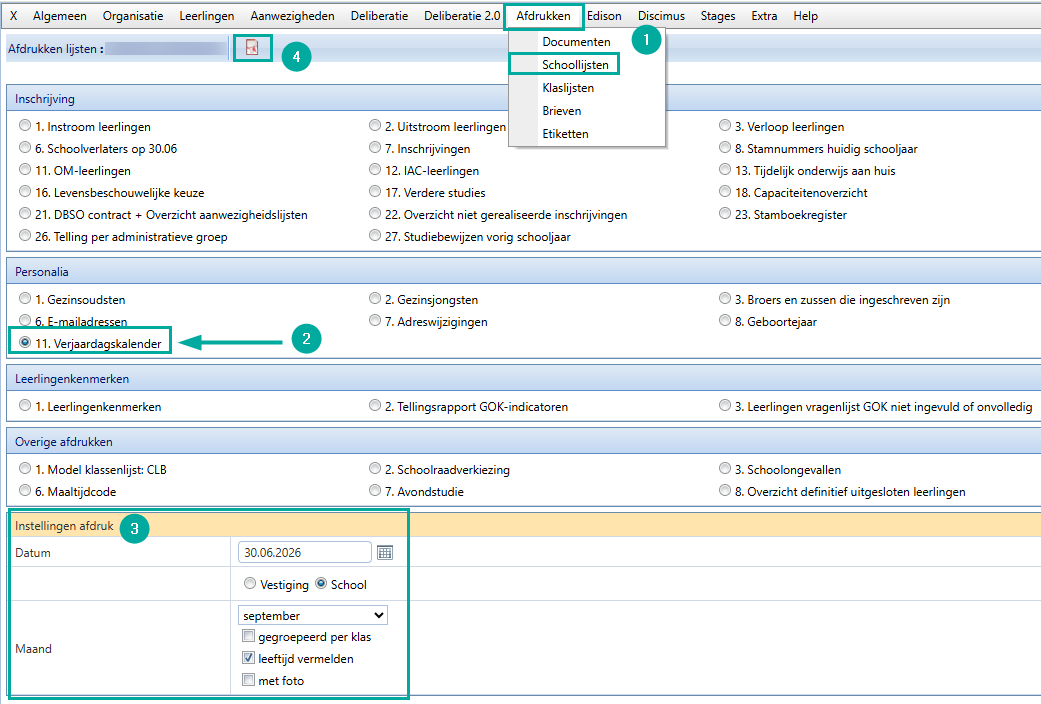Open the Deliberatie menu

[x=379, y=16]
